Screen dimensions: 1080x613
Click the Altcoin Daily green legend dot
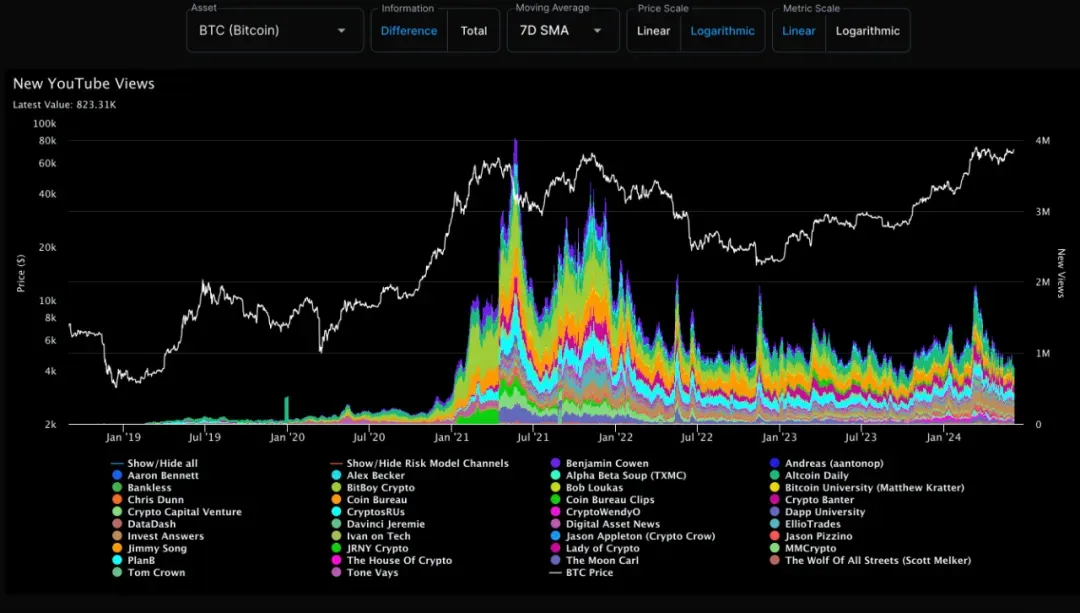(774, 475)
